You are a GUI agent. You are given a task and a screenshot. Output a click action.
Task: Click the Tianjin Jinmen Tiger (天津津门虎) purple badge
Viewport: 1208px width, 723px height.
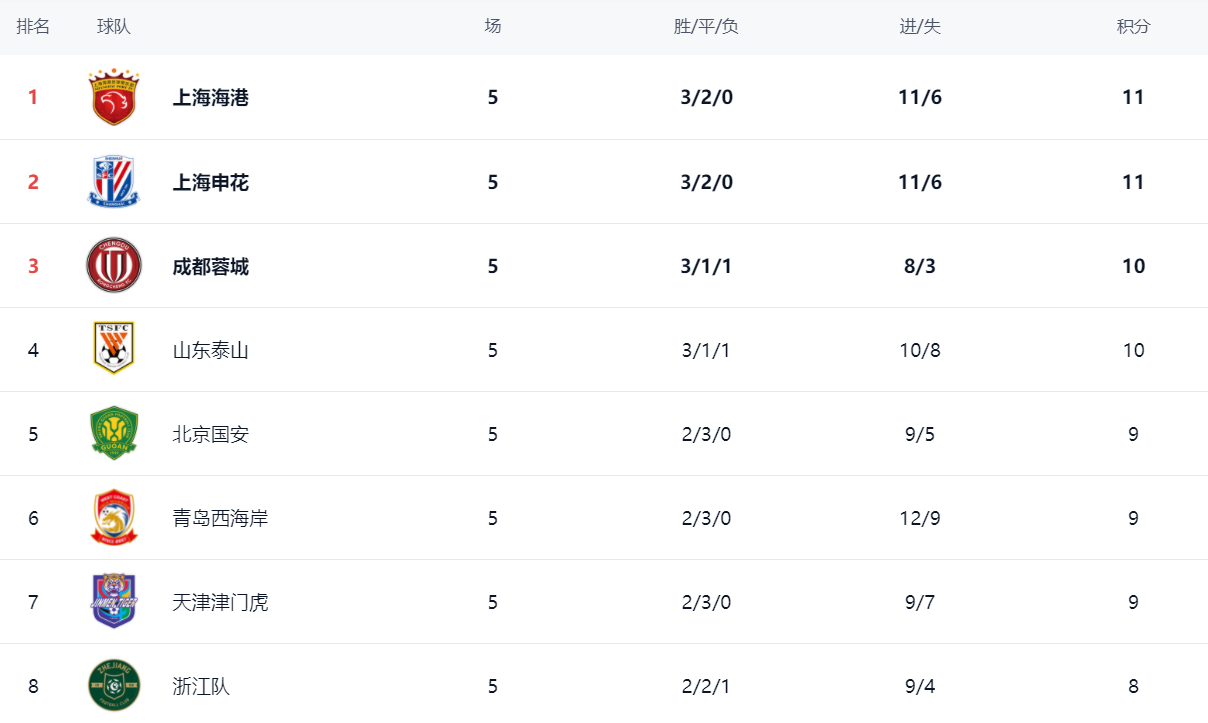click(x=113, y=601)
